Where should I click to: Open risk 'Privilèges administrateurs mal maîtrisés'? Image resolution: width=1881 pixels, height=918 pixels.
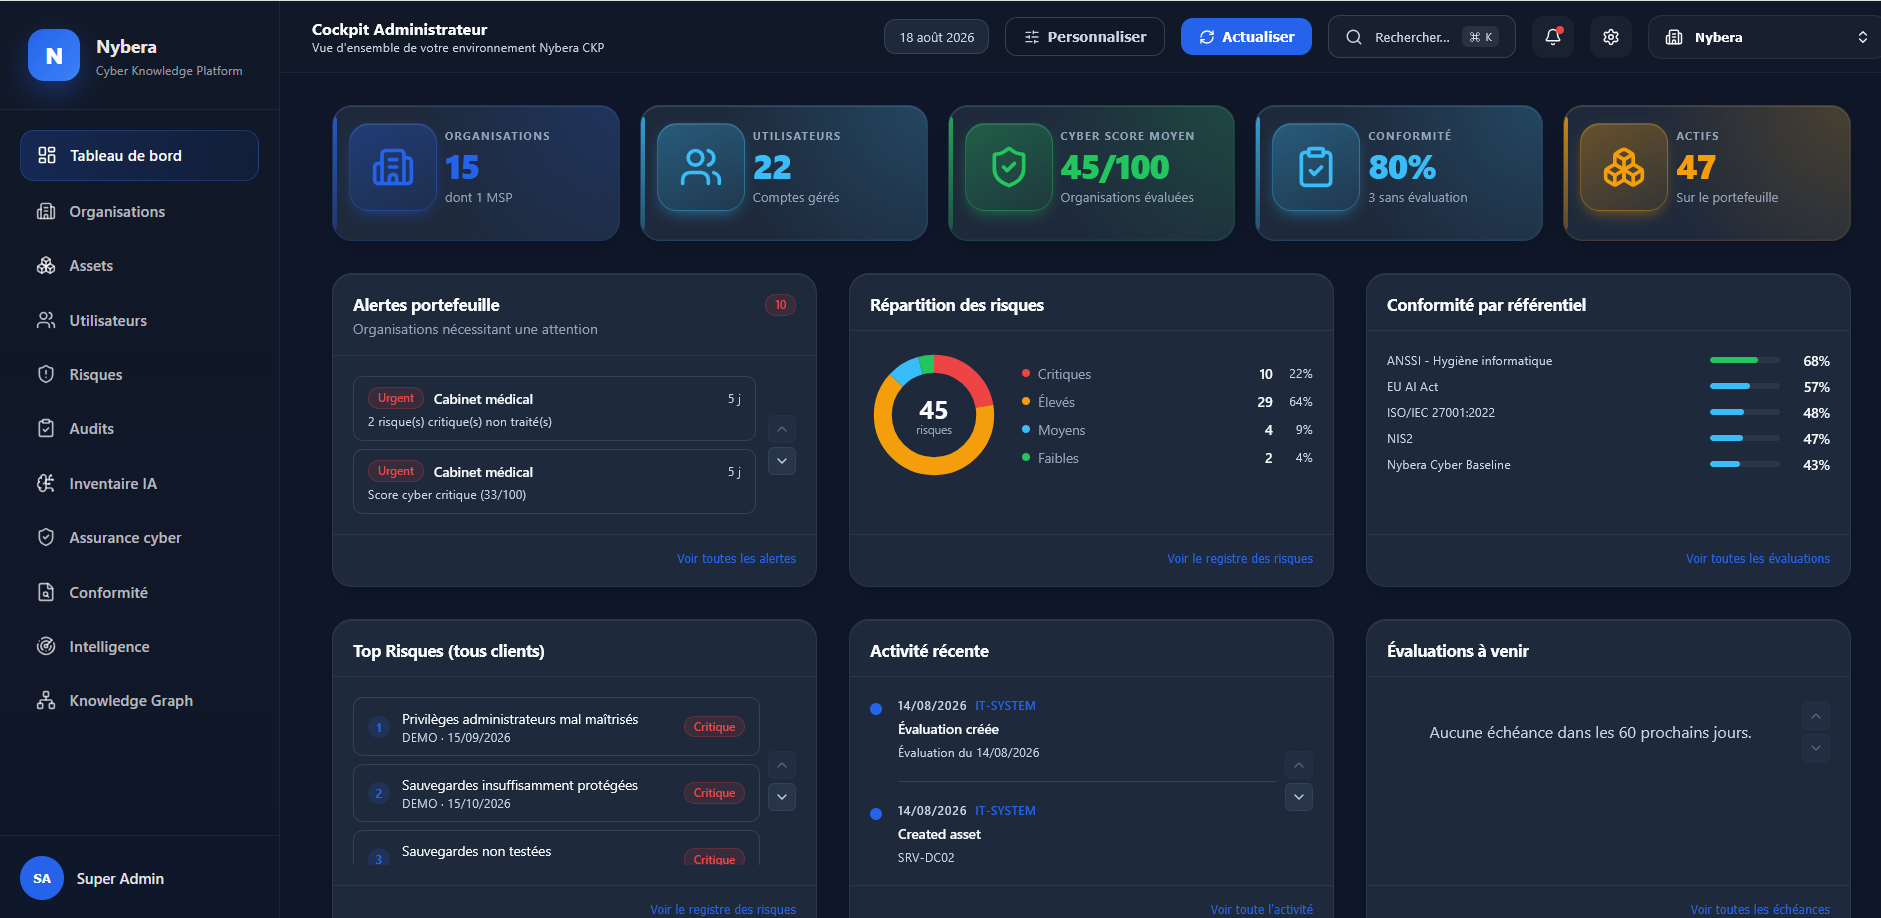pos(556,727)
